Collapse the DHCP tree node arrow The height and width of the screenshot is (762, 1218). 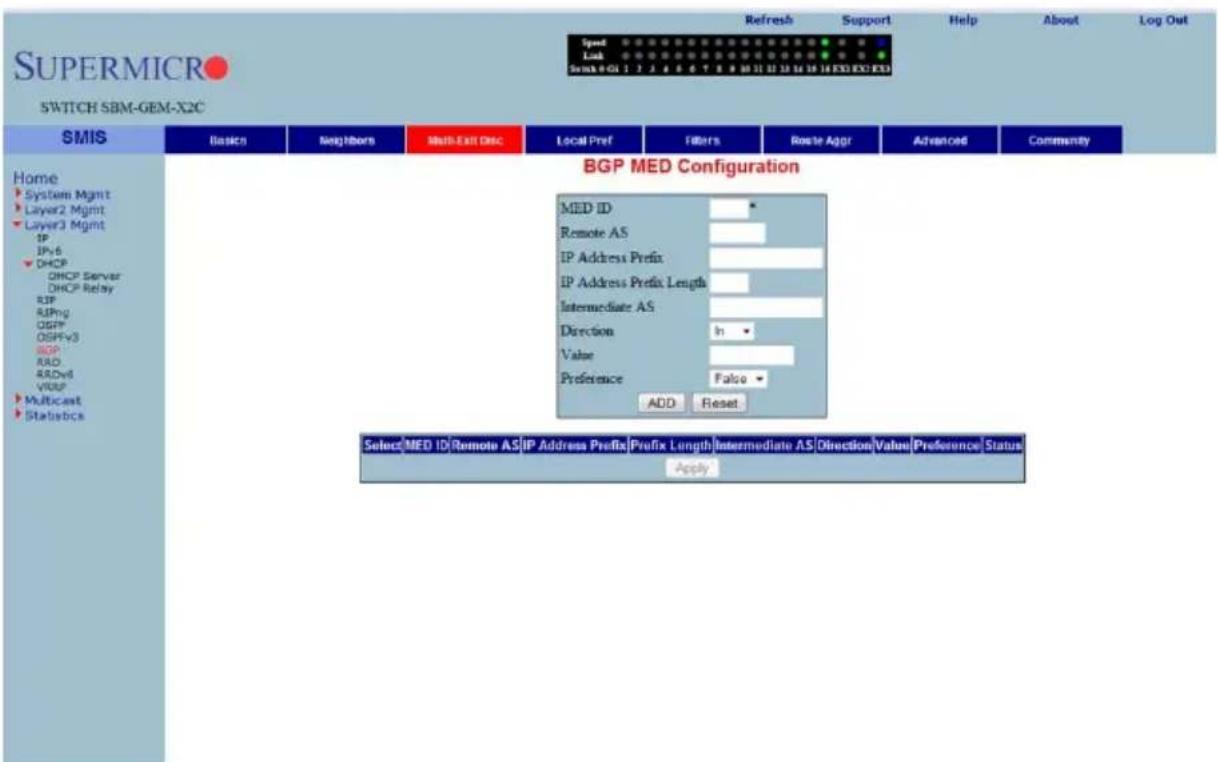pos(30,264)
